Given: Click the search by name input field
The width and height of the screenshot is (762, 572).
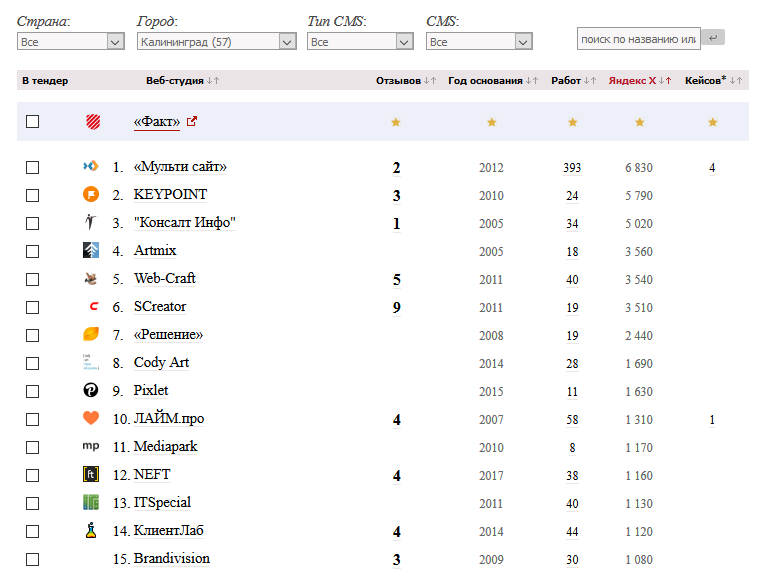Looking at the screenshot, I should pos(638,38).
